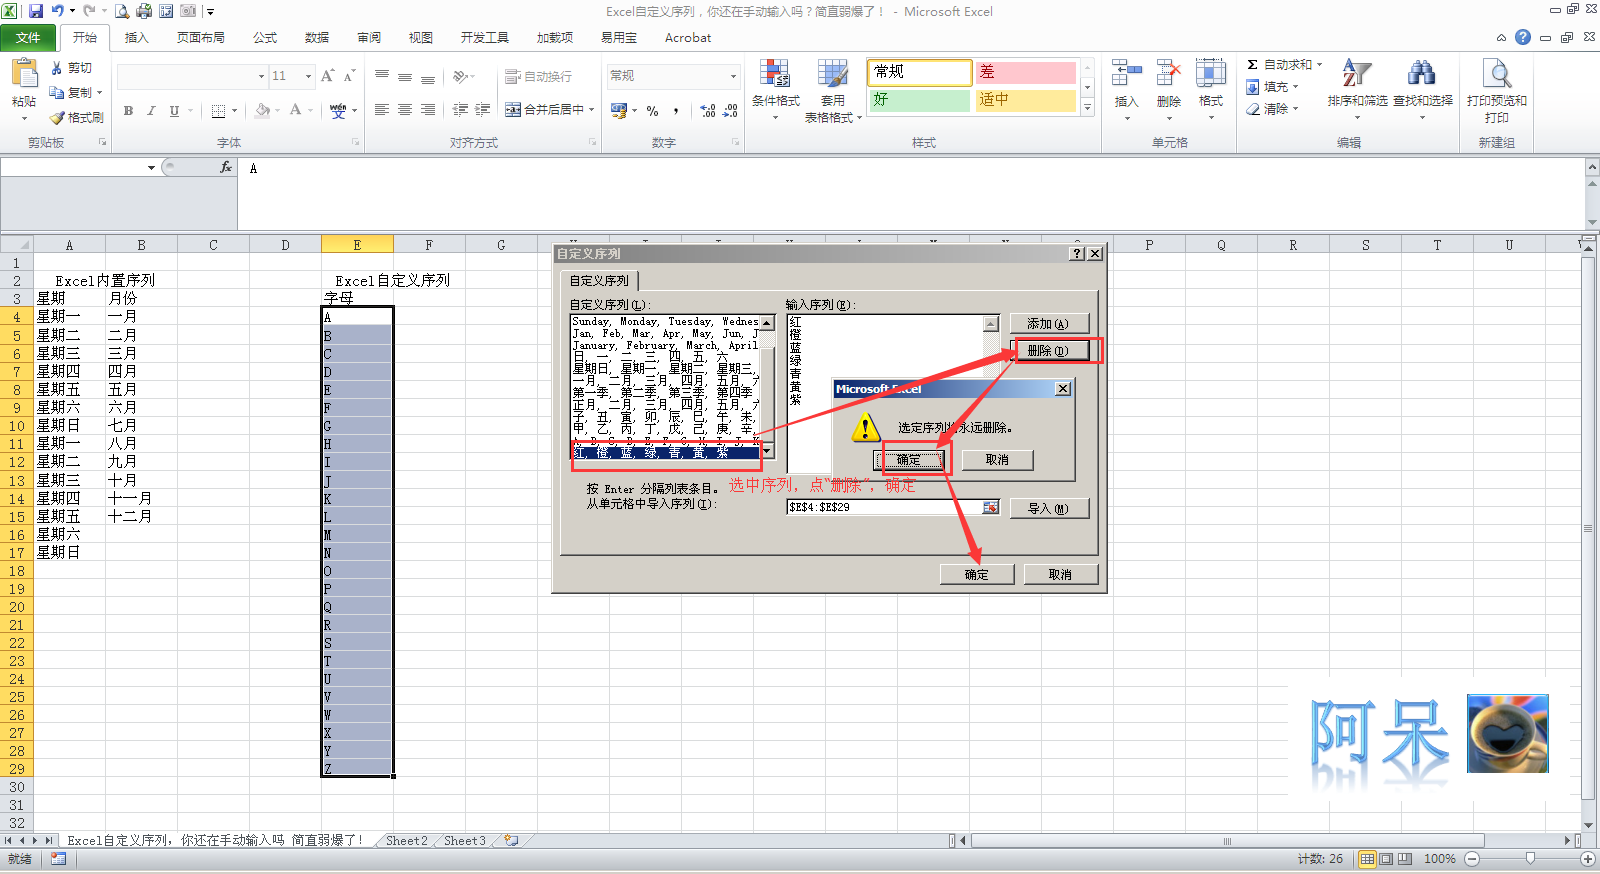
Task: Apply bottom vertical alignment
Action: point(428,76)
